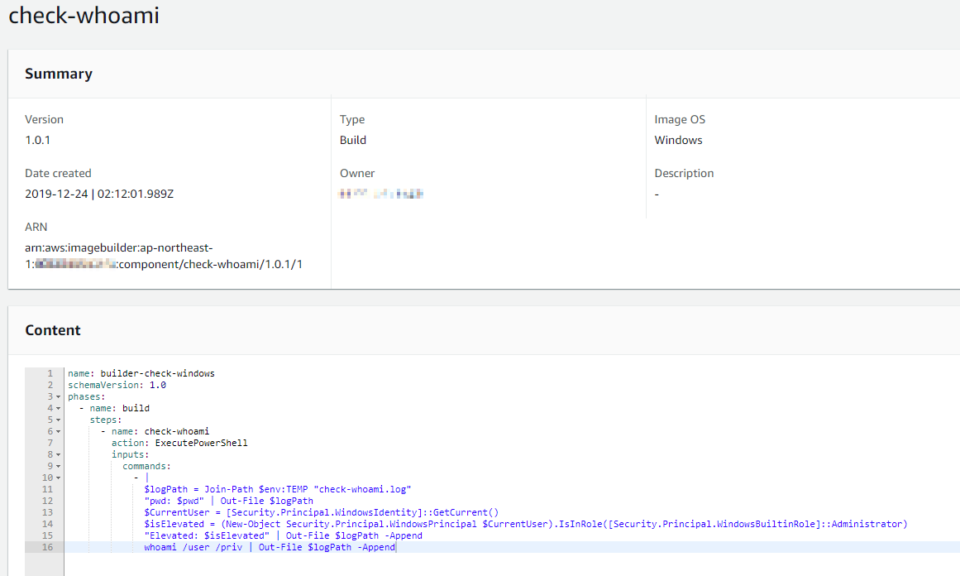
Task: Click the schemaVersion 1.0 line
Action: [117, 385]
